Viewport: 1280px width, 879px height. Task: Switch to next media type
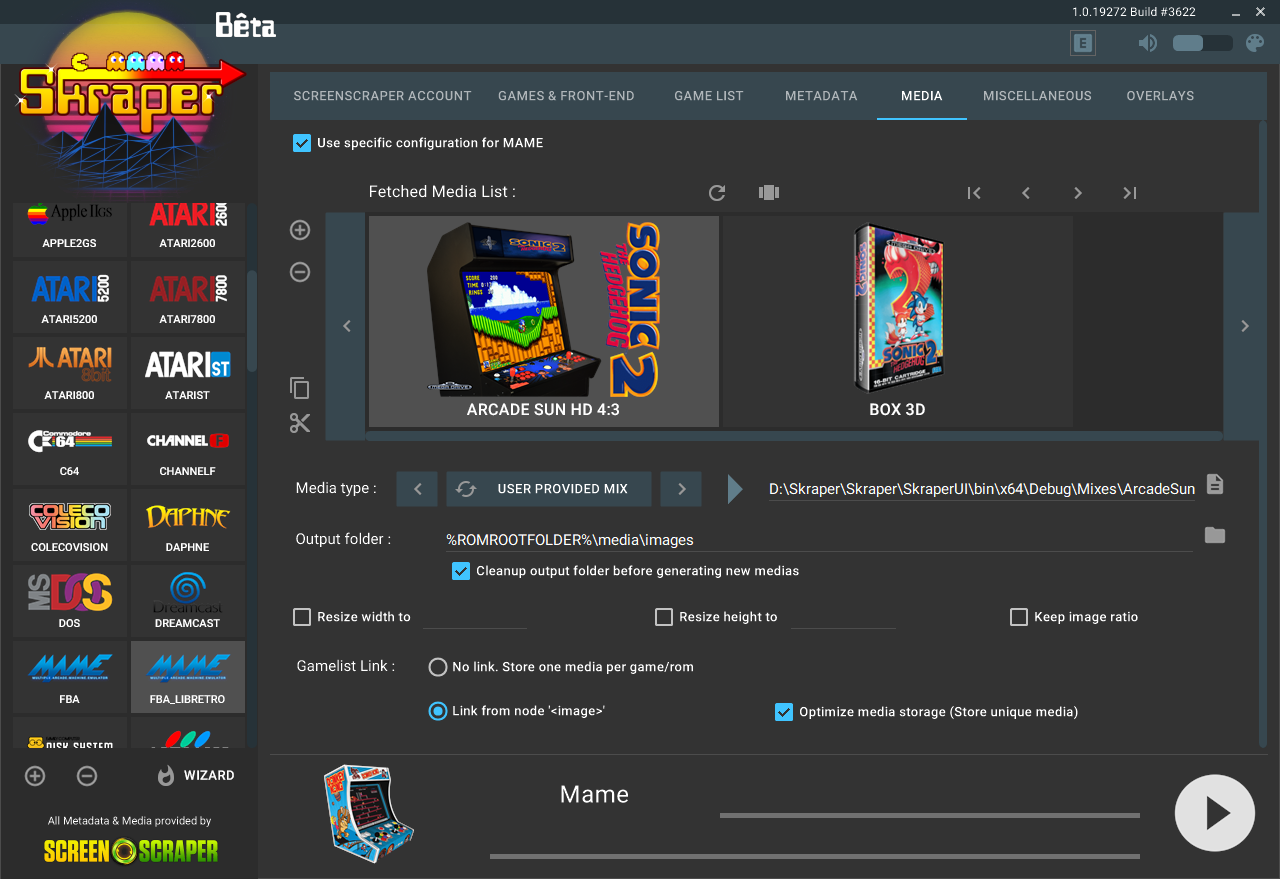click(x=681, y=489)
